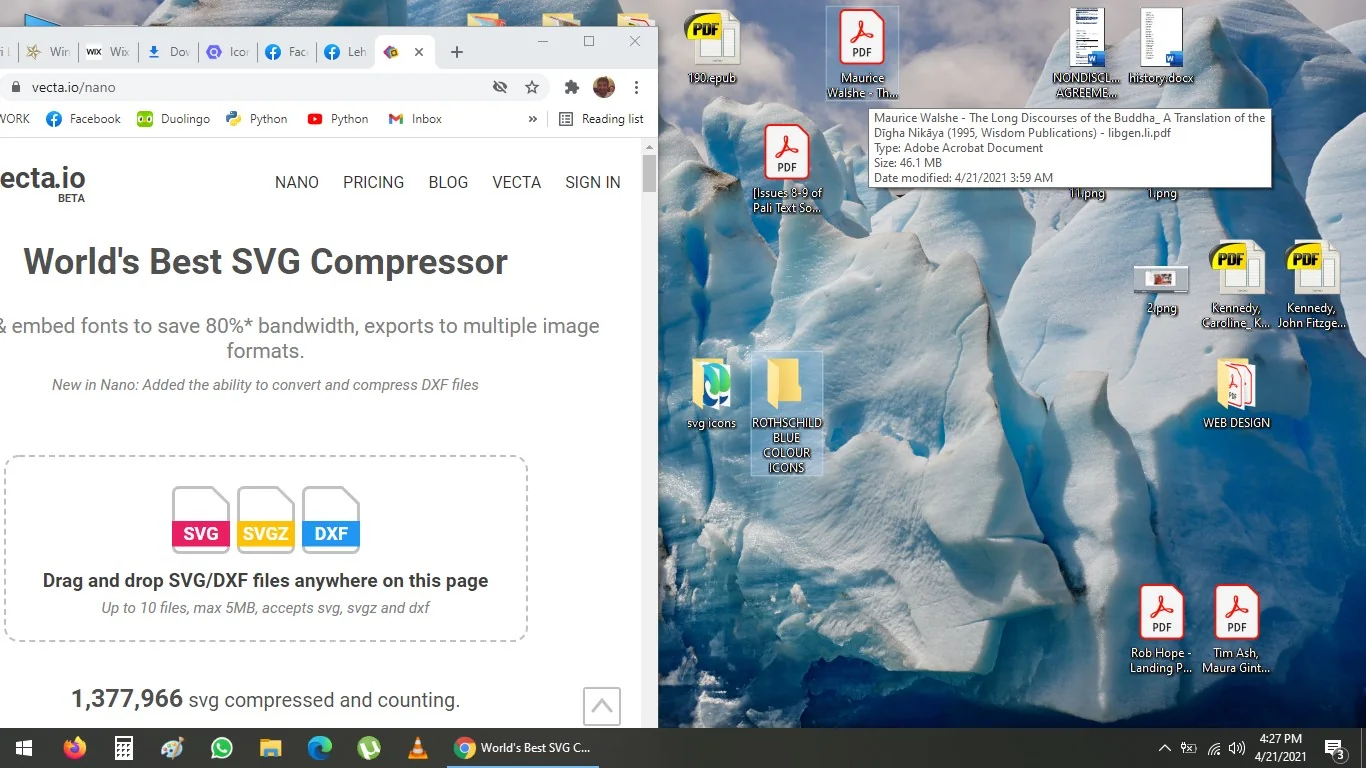
Task: Click the VECTA navigation link
Action: (x=517, y=182)
